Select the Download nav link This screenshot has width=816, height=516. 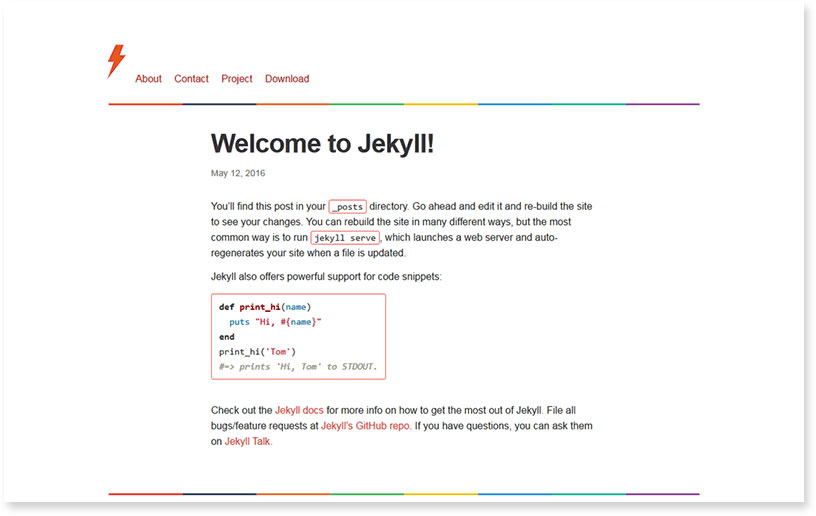(x=287, y=79)
